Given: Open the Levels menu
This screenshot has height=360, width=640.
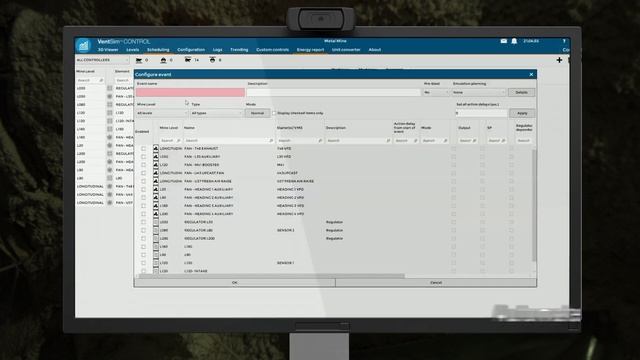Looking at the screenshot, I should point(133,50).
